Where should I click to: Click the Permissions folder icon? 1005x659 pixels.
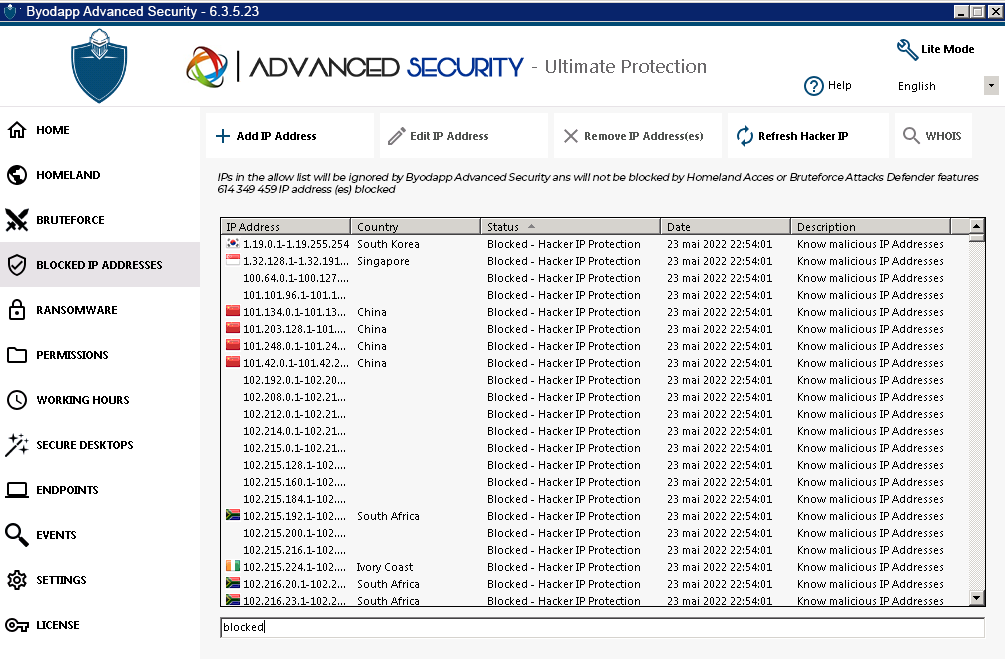click(x=17, y=355)
